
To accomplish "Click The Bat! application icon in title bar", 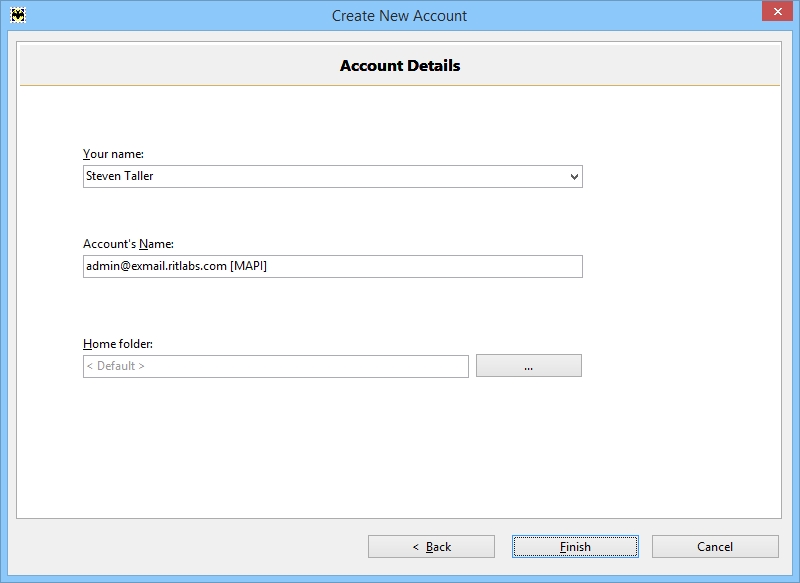I will (x=17, y=15).
